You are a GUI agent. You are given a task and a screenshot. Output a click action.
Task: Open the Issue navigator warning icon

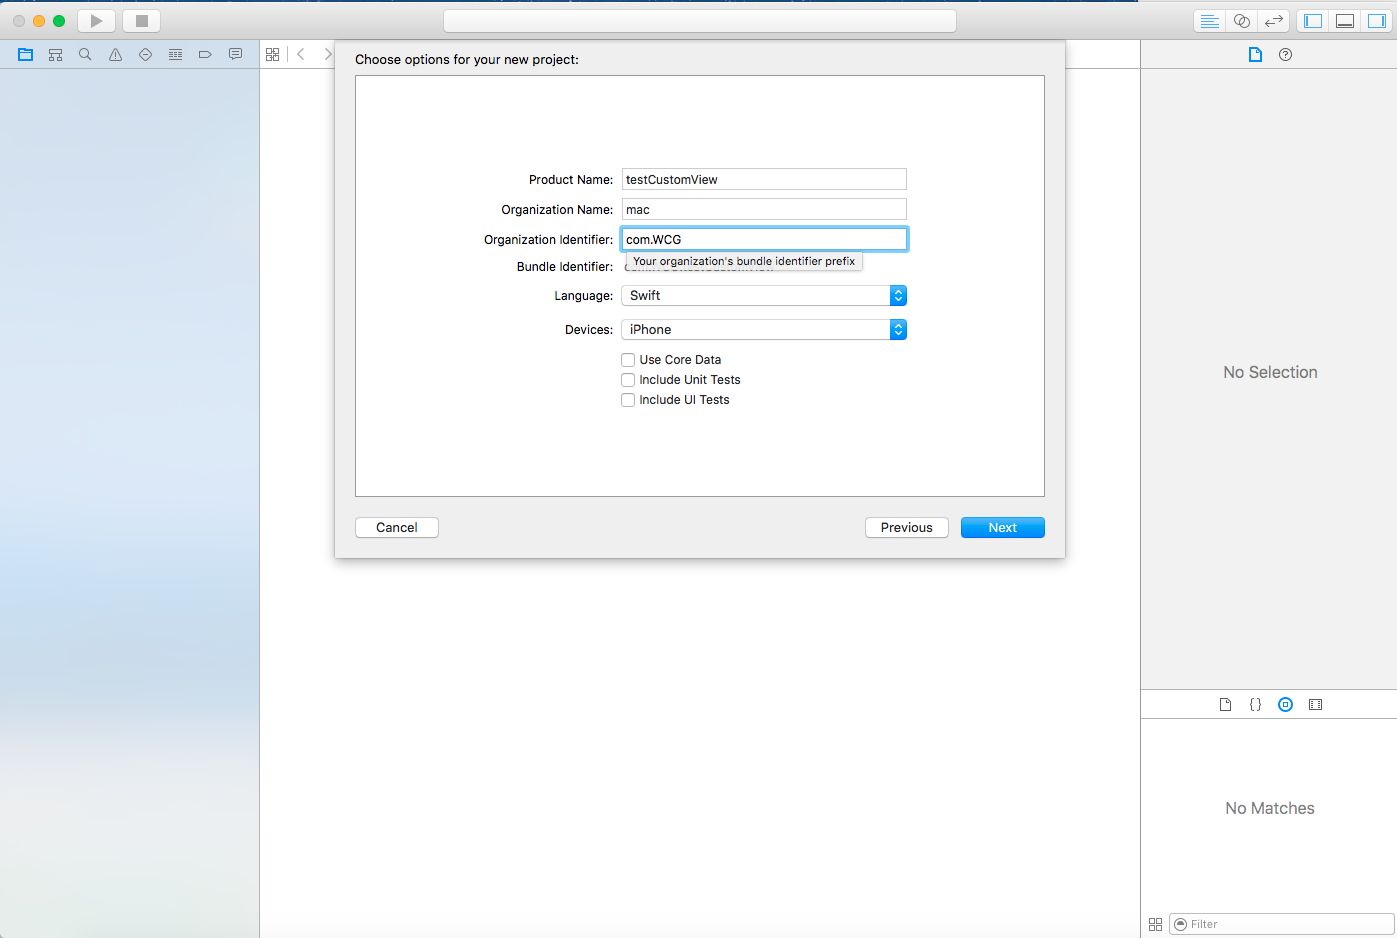116,55
